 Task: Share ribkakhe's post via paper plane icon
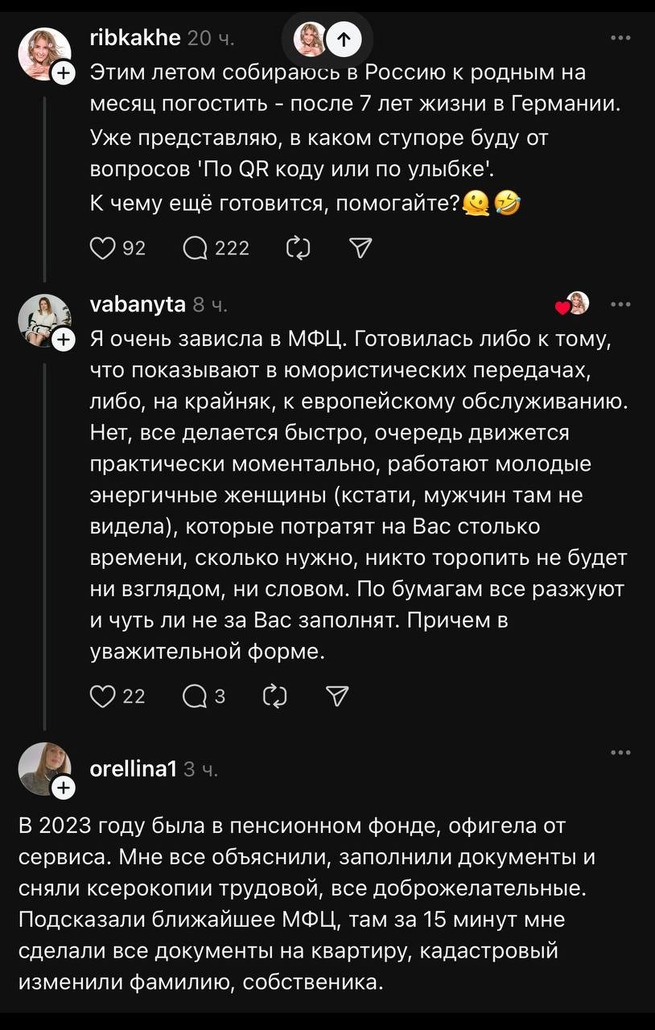tap(360, 248)
